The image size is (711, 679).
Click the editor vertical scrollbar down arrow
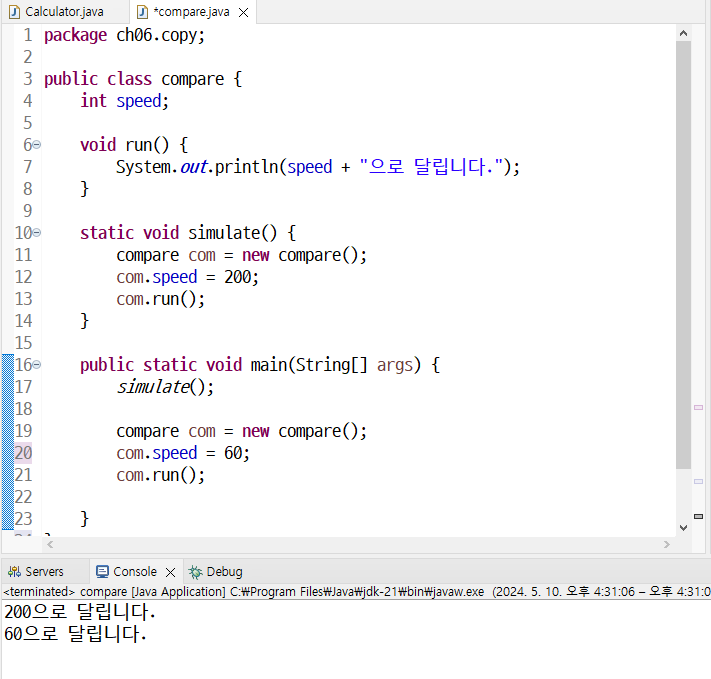(683, 528)
